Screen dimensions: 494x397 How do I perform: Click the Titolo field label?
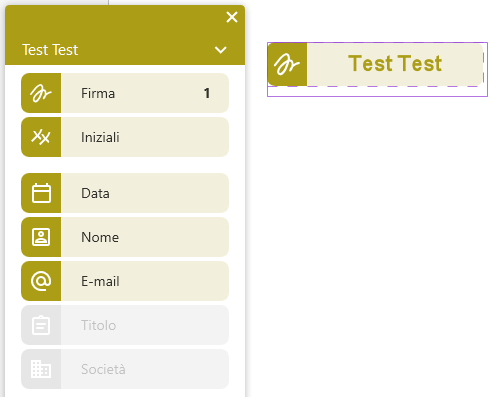point(99,325)
